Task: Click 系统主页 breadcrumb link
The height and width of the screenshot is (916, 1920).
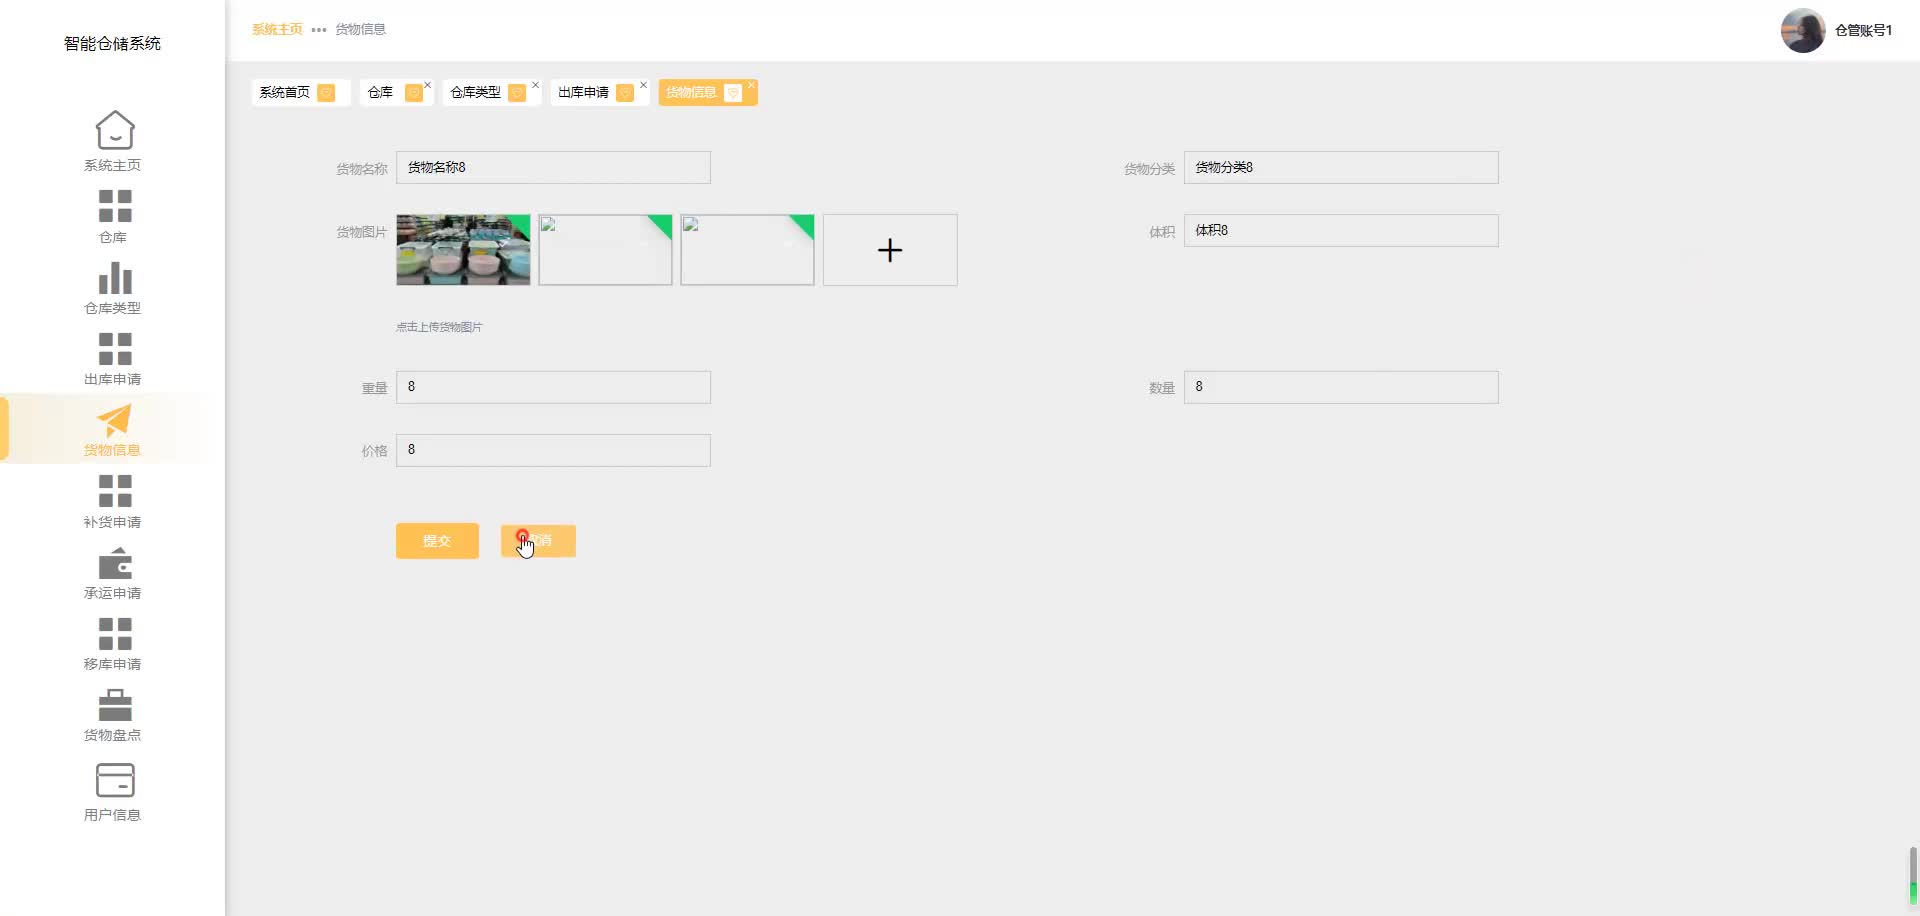Action: click(277, 30)
